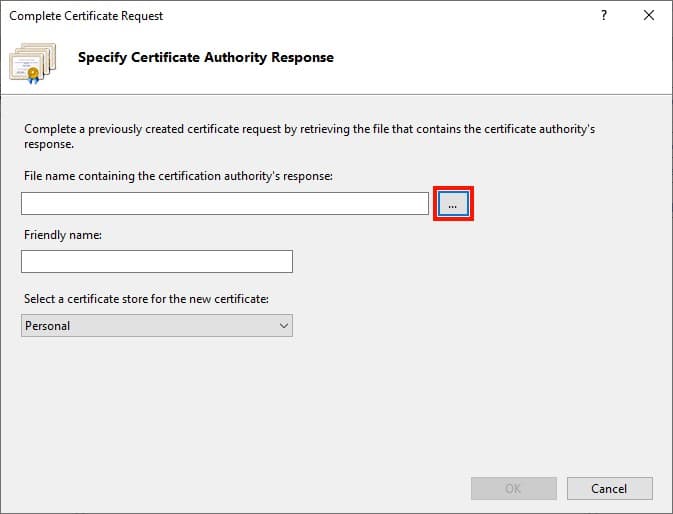
Task: Focus the Friendly name text box
Action: click(157, 261)
